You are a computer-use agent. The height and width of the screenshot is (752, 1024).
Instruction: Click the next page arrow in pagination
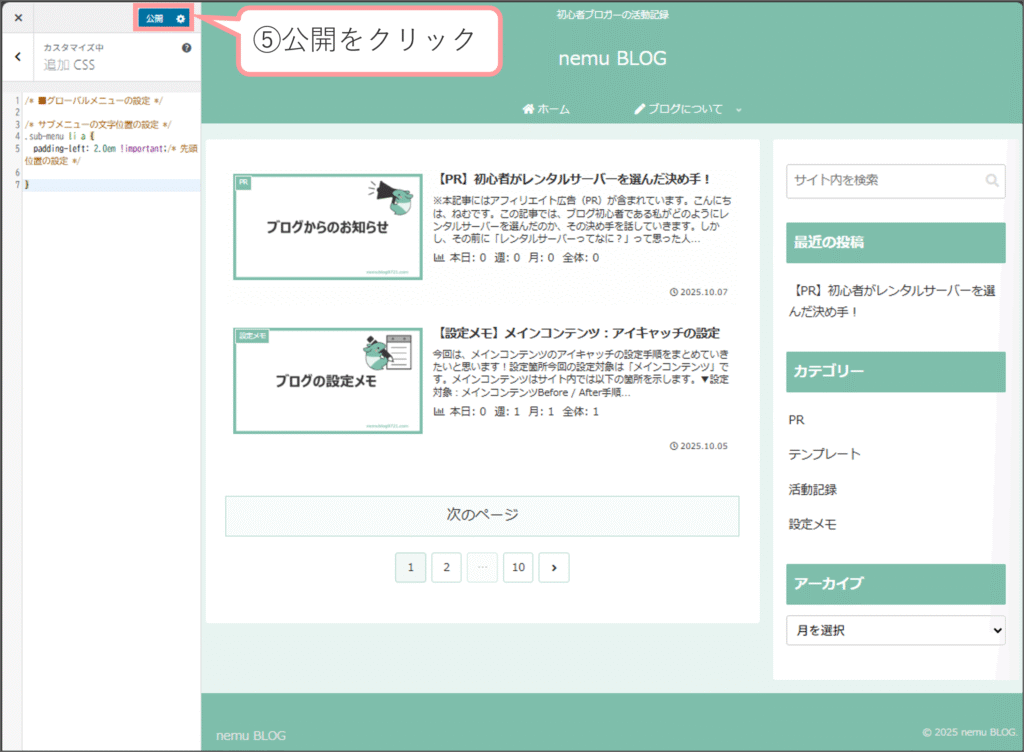point(553,568)
